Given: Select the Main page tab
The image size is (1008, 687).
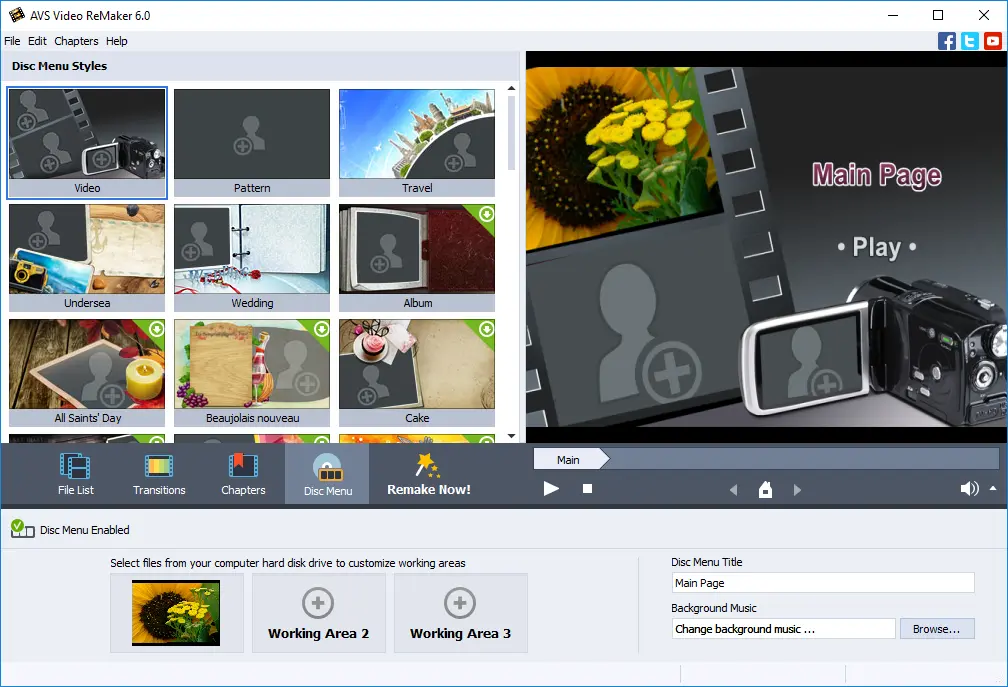Looking at the screenshot, I should pyautogui.click(x=570, y=459).
